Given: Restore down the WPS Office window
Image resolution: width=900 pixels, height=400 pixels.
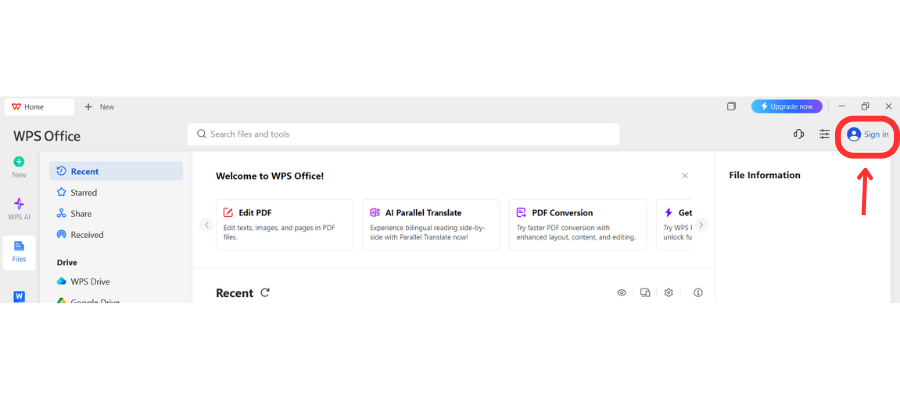Looking at the screenshot, I should point(865,106).
